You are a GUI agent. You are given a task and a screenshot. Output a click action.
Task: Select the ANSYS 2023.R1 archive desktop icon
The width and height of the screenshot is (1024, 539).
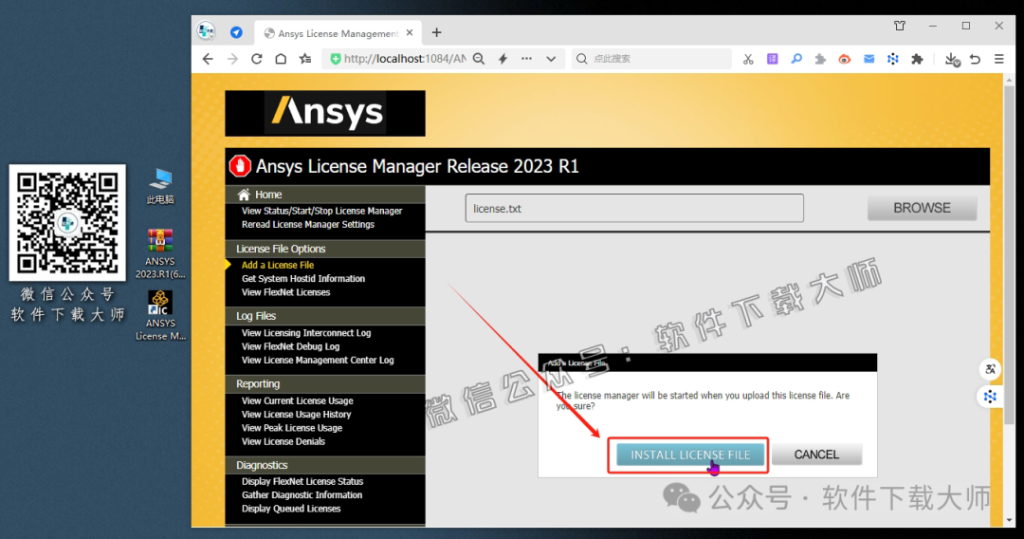click(160, 254)
